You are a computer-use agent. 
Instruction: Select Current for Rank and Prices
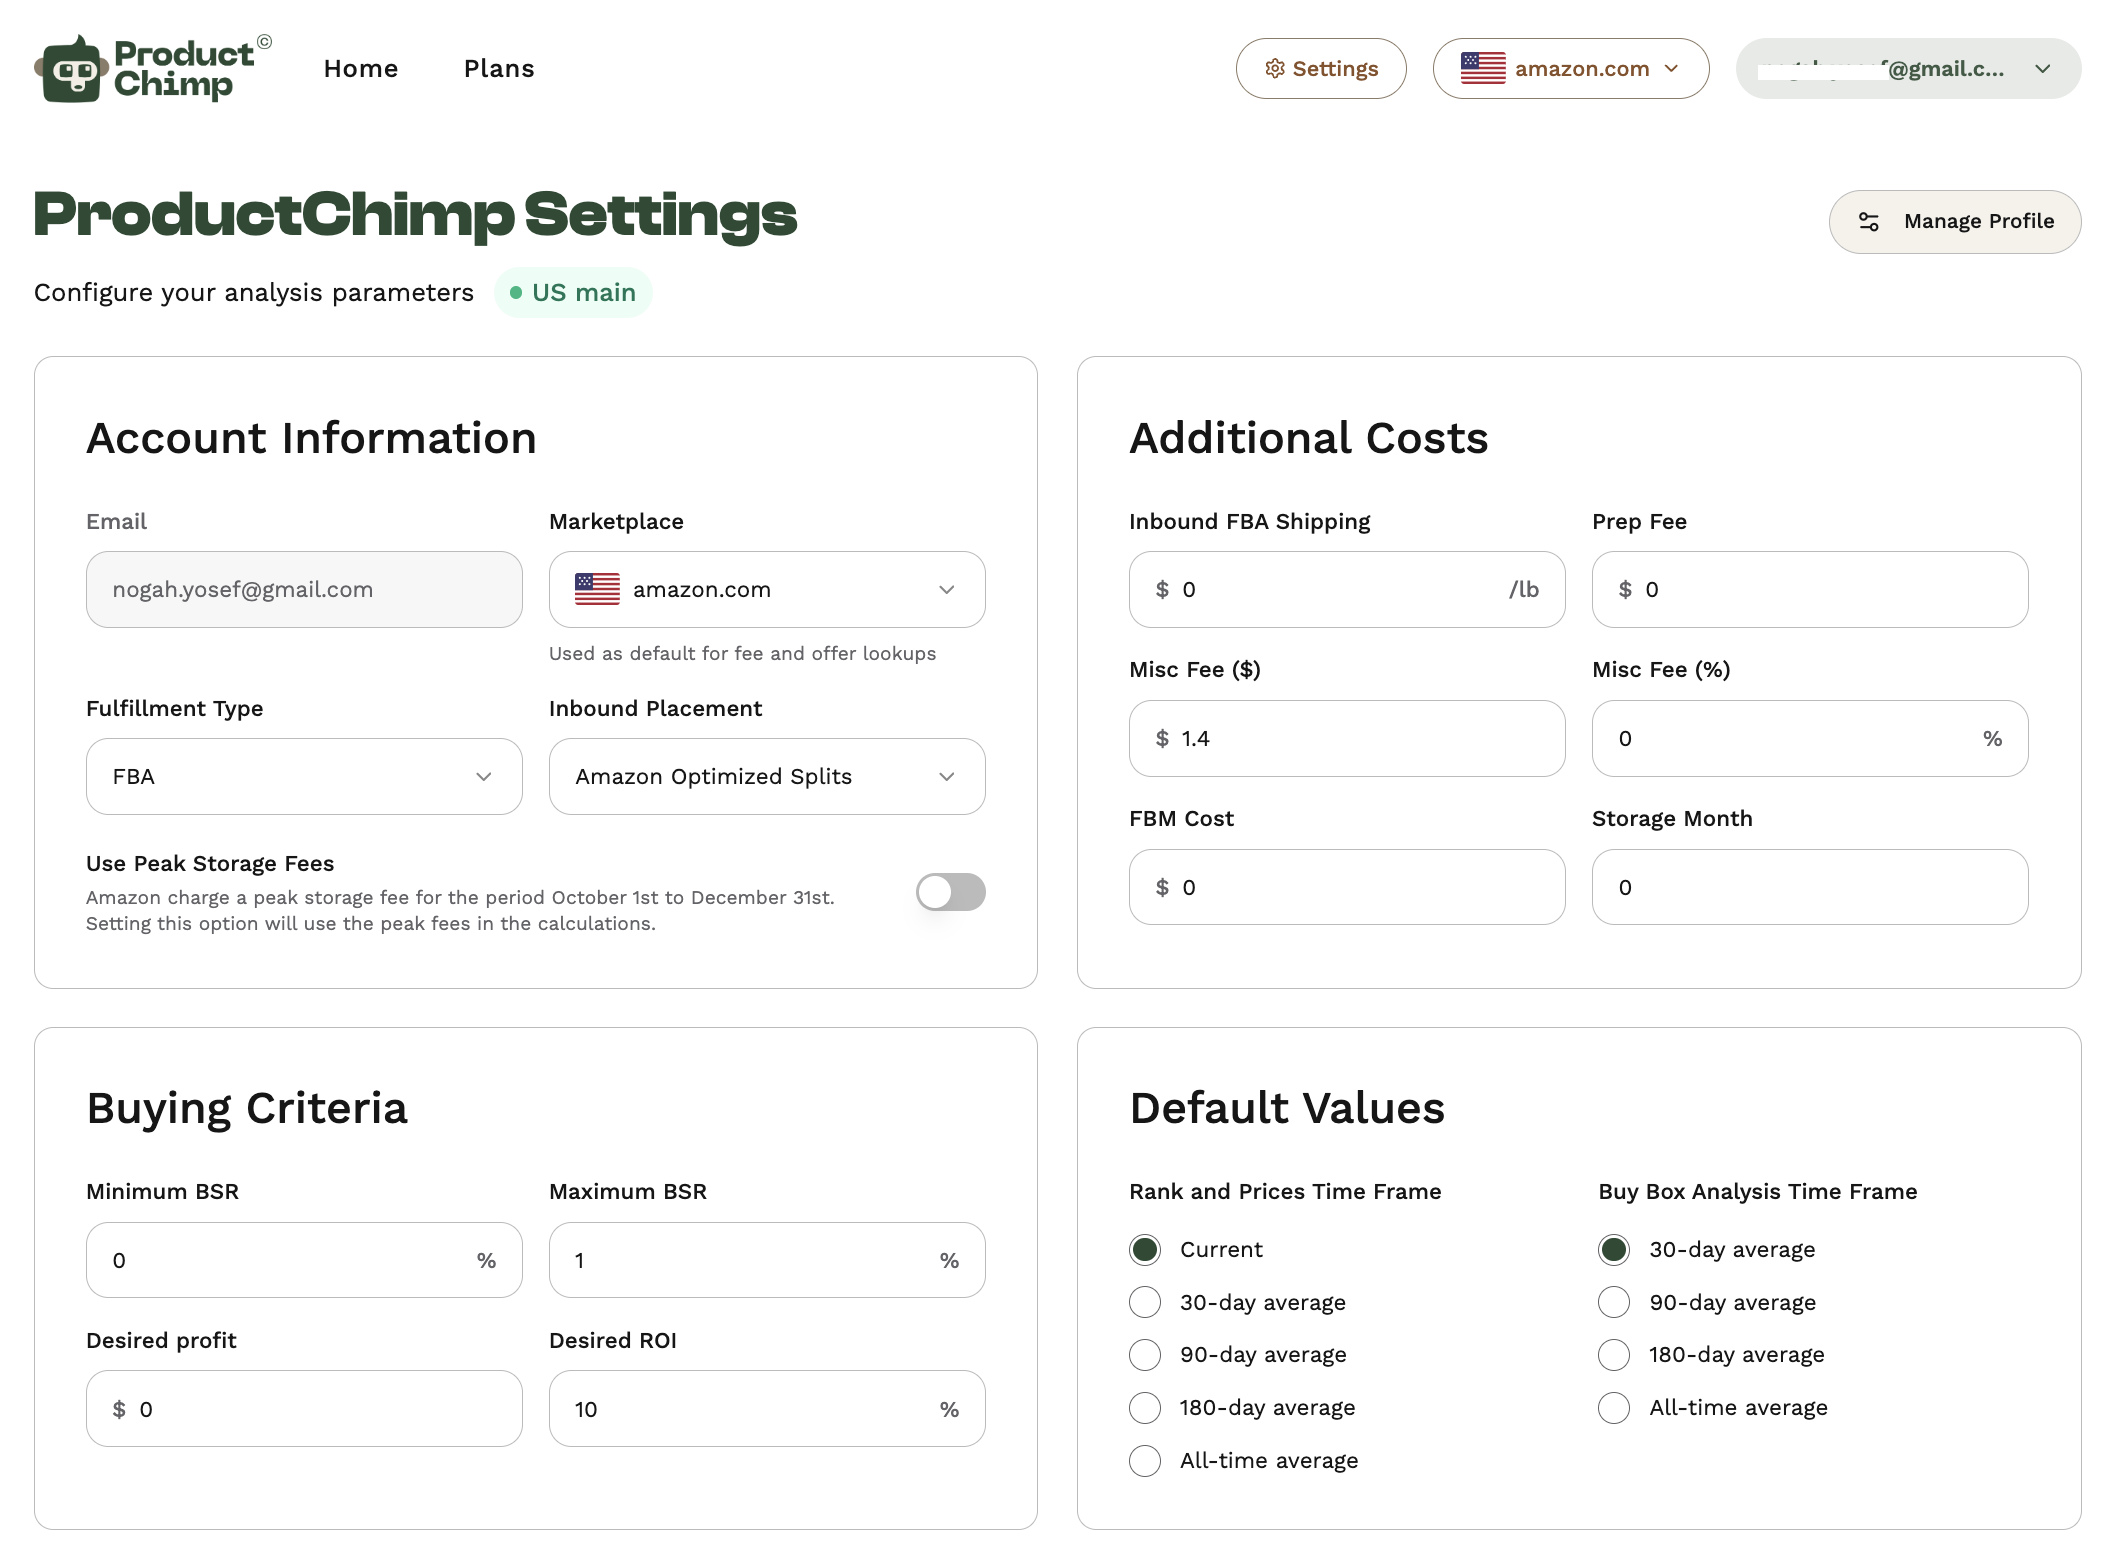click(1145, 1250)
